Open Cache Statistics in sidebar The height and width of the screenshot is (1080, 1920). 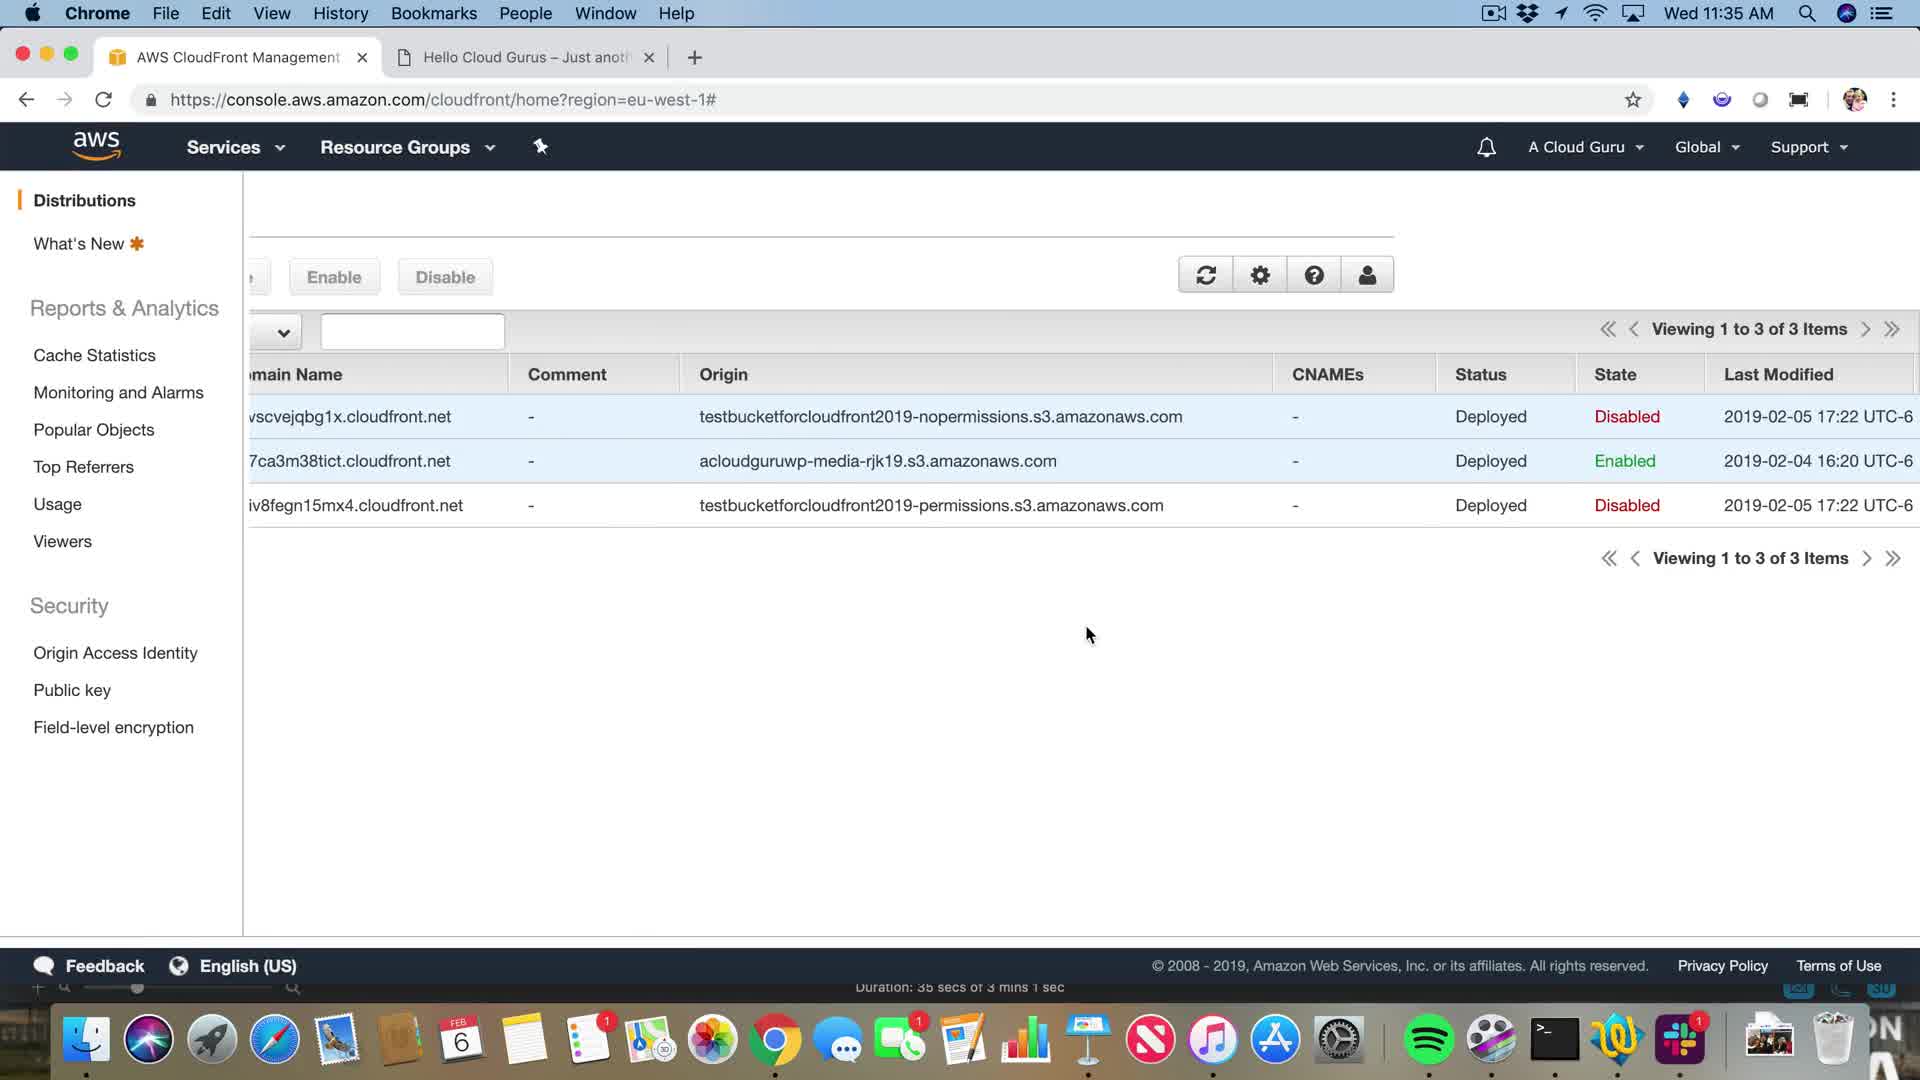(x=94, y=355)
